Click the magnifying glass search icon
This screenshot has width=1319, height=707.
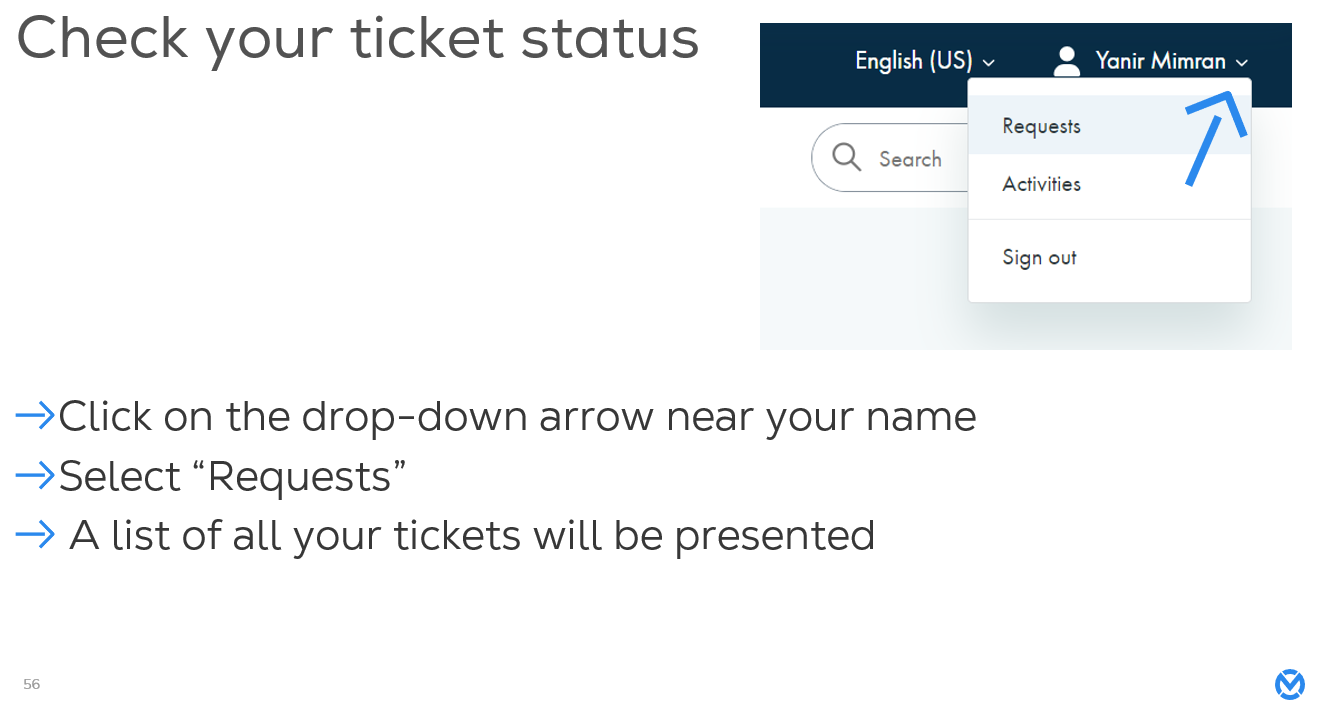(x=846, y=157)
